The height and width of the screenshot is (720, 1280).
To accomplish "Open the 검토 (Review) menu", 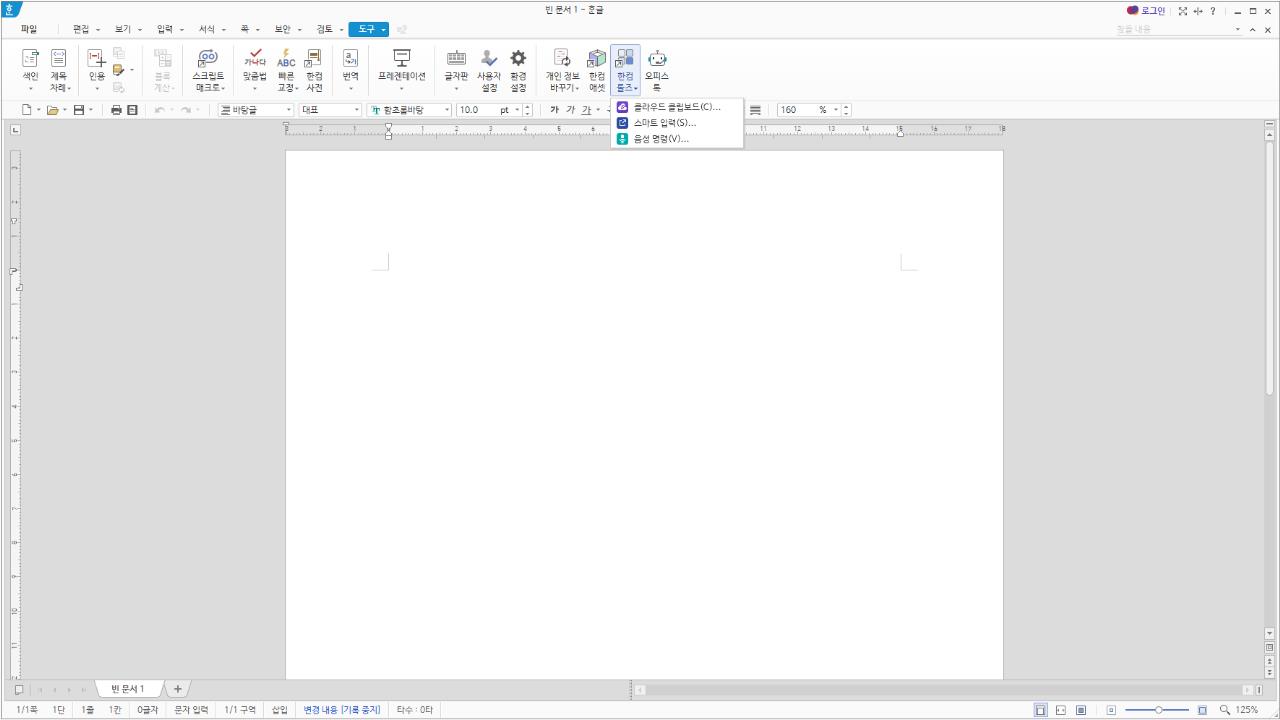I will point(325,30).
